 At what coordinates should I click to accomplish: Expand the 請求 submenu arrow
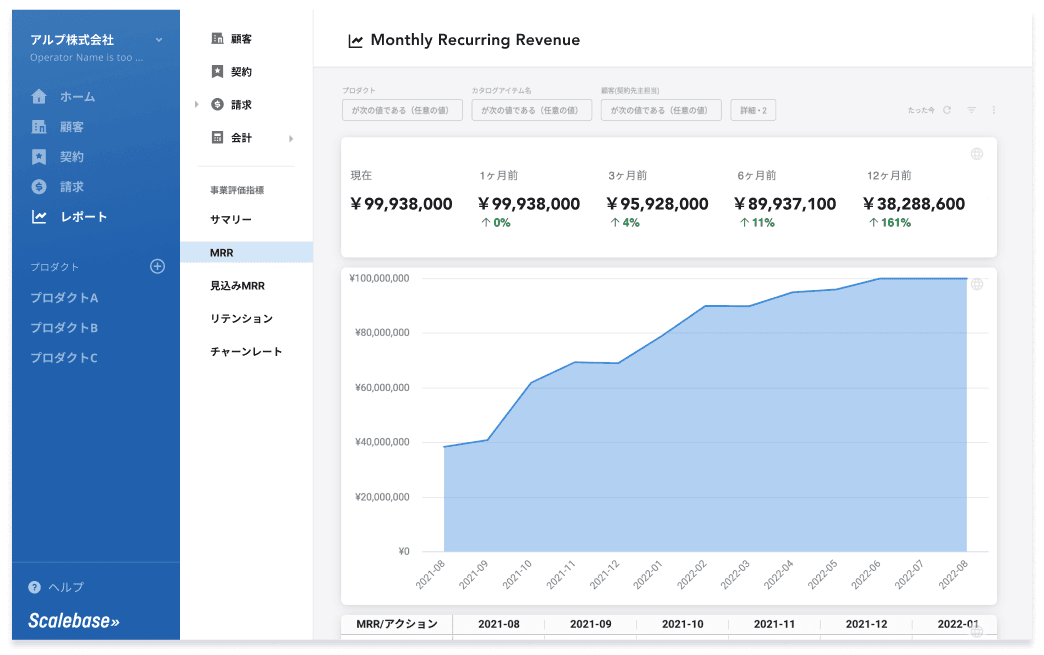point(197,104)
